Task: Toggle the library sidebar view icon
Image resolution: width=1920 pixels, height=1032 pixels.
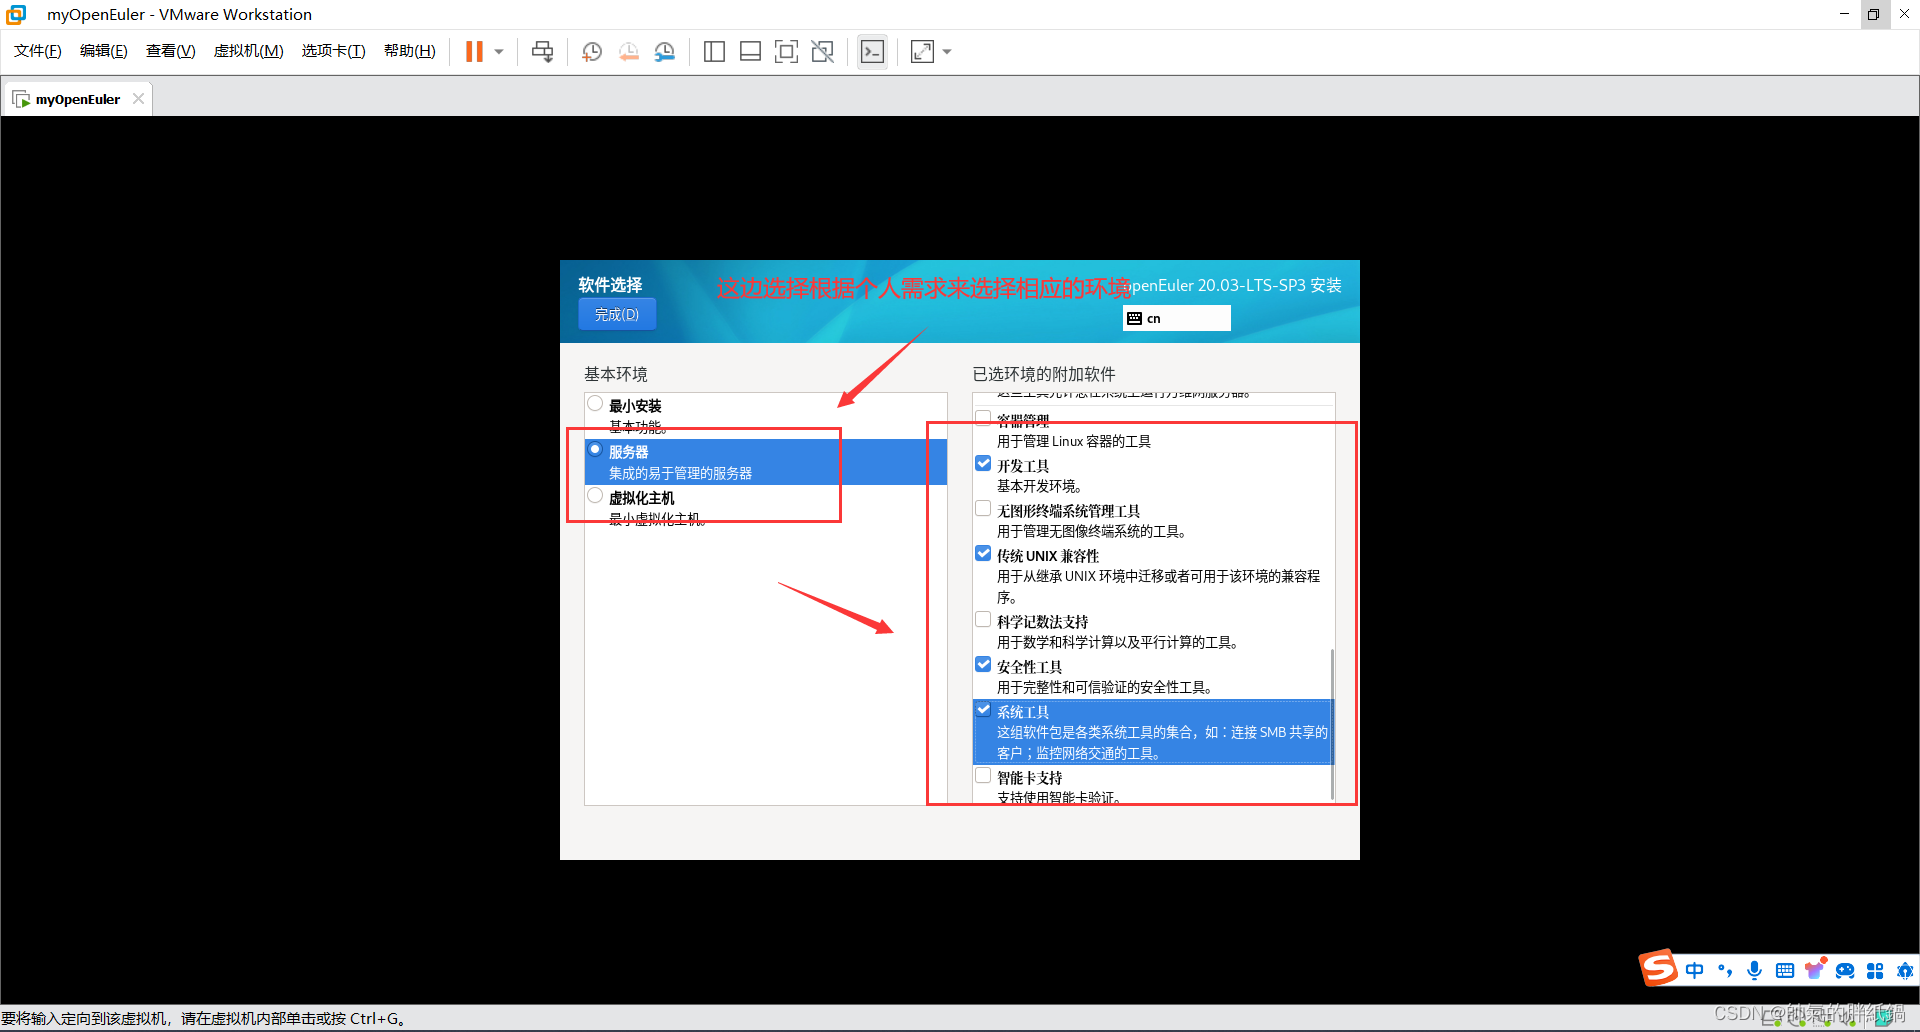Action: click(x=714, y=51)
